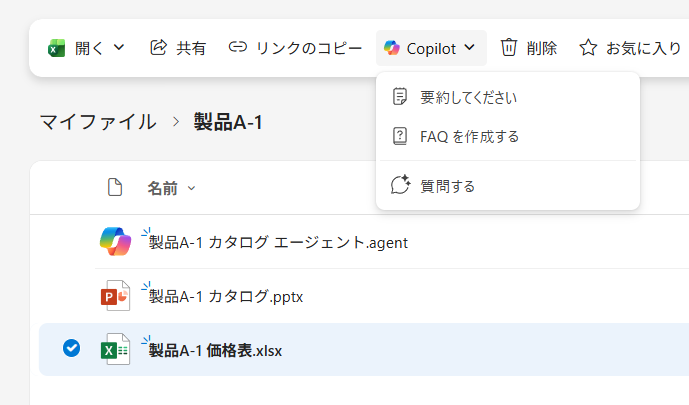Select 質問する in the Copilot menu

click(447, 185)
